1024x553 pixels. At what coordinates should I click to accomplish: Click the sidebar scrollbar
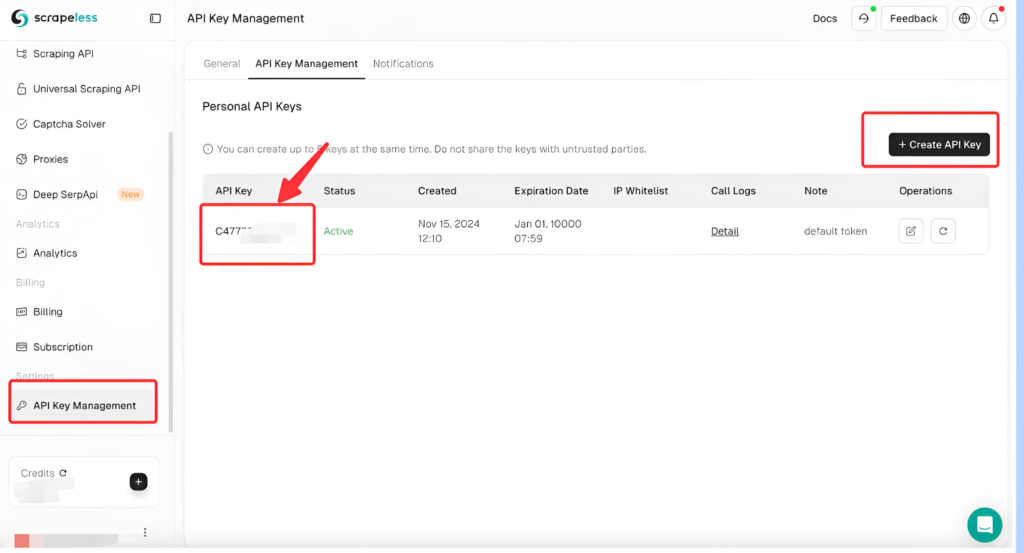[x=171, y=281]
